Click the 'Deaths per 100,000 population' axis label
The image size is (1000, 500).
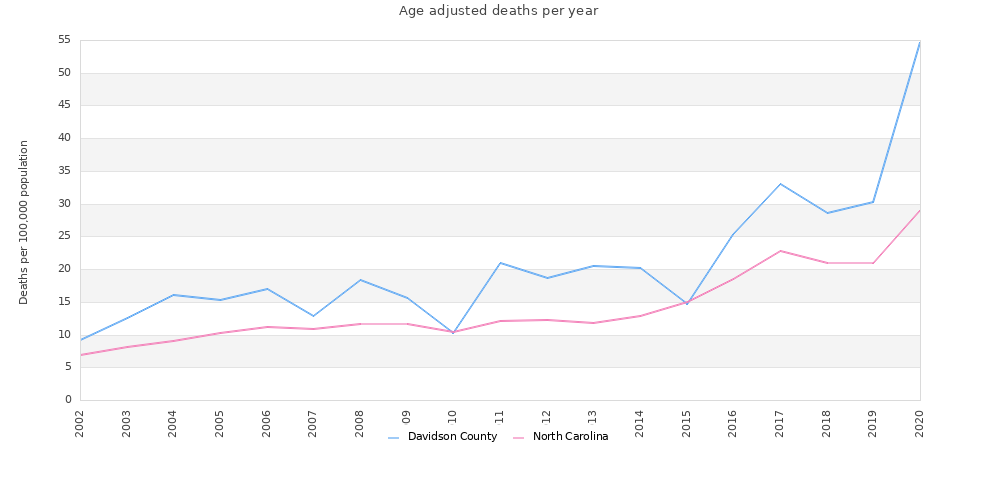[x=24, y=222]
